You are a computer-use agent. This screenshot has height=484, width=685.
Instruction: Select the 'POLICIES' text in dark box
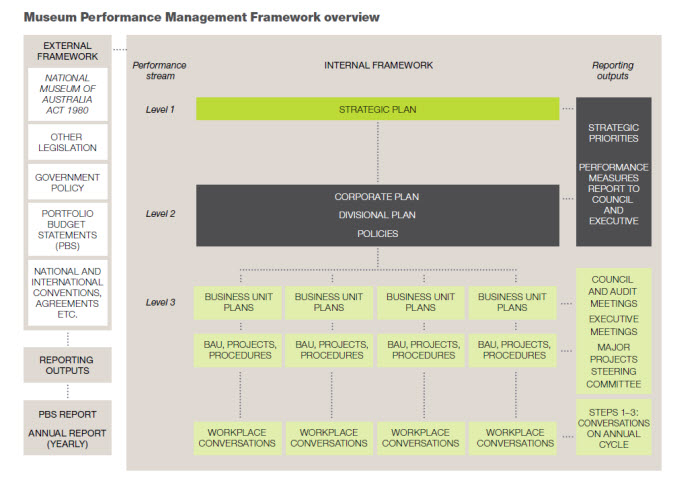pyautogui.click(x=377, y=234)
